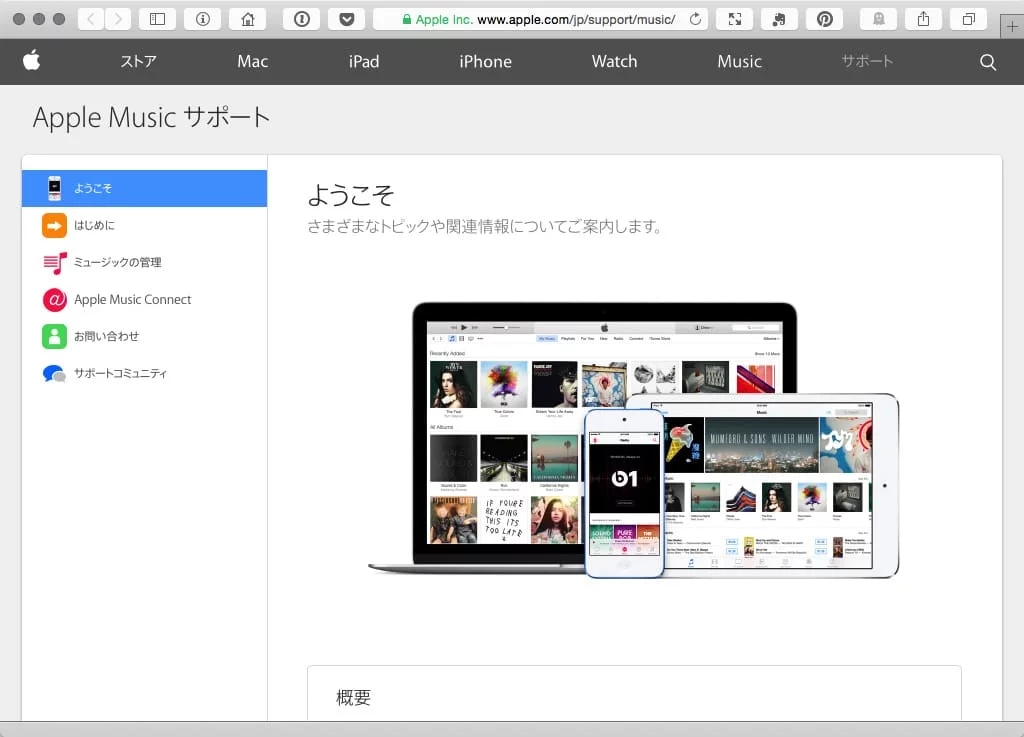Select はじめに in the sidebar

click(x=144, y=225)
